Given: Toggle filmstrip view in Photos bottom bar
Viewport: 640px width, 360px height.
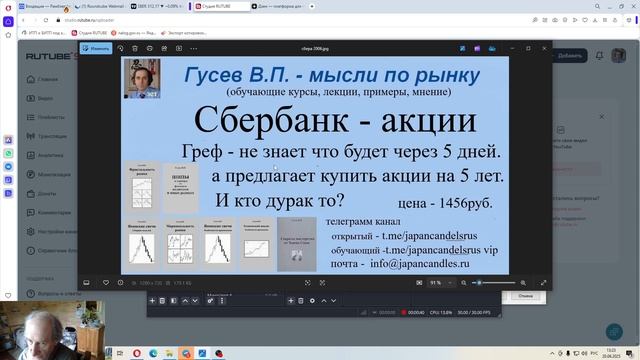Looking at the screenshot, I should point(87,282).
